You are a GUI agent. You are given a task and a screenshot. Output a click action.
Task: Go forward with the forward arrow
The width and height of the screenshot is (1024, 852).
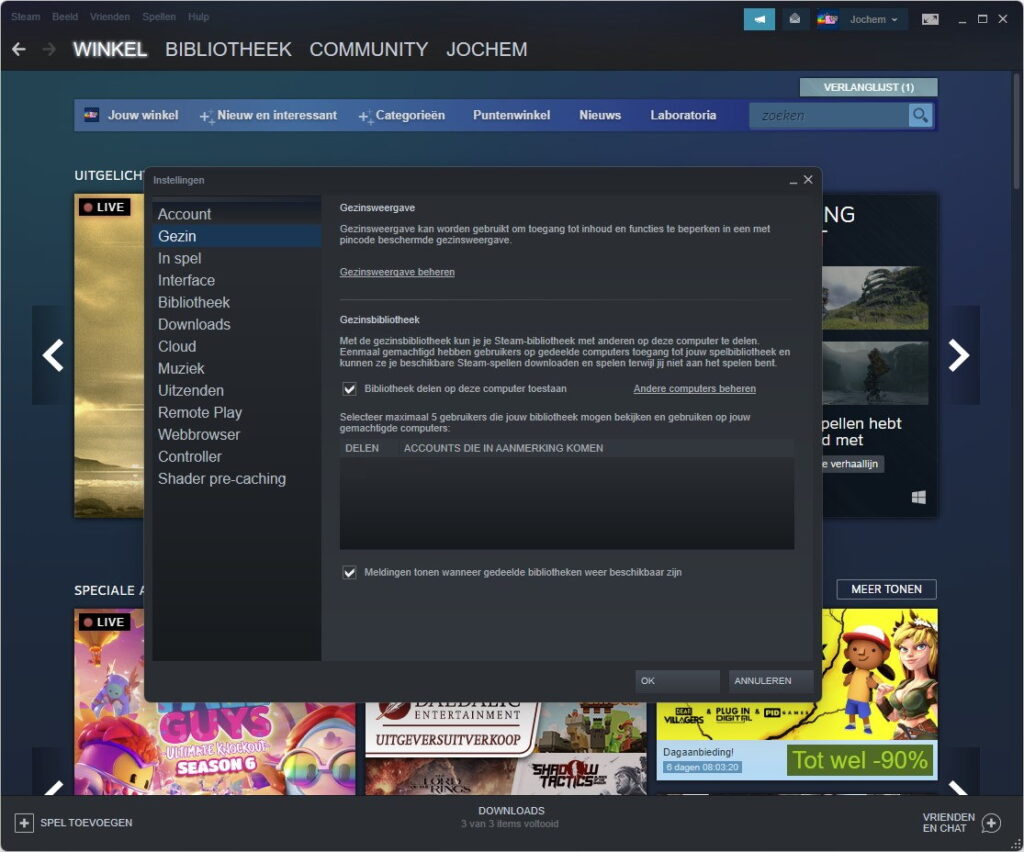49,49
